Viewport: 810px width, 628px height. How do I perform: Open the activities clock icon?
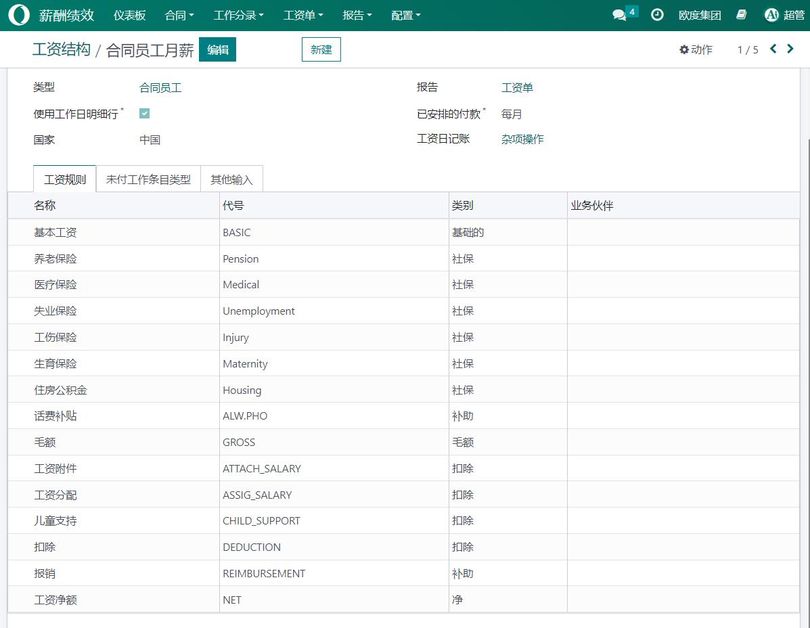point(656,14)
